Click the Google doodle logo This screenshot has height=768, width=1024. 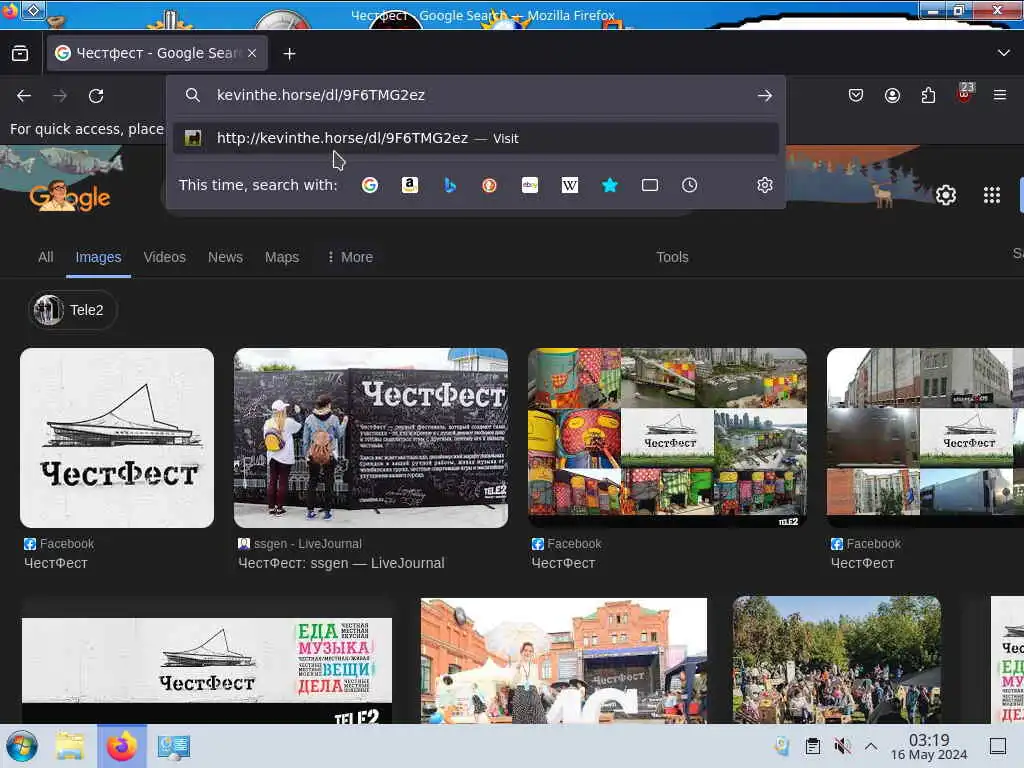[70, 195]
